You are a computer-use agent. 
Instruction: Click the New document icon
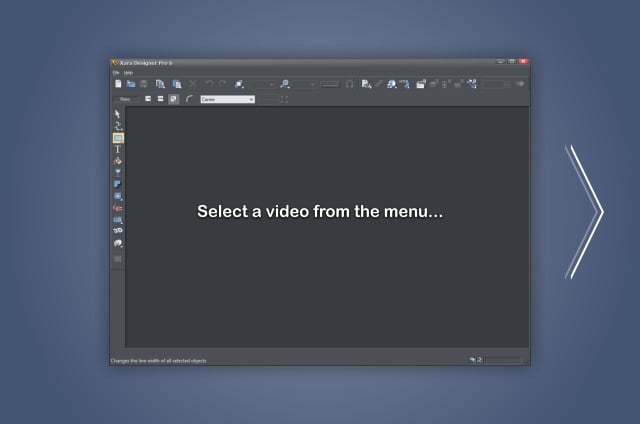coord(116,84)
